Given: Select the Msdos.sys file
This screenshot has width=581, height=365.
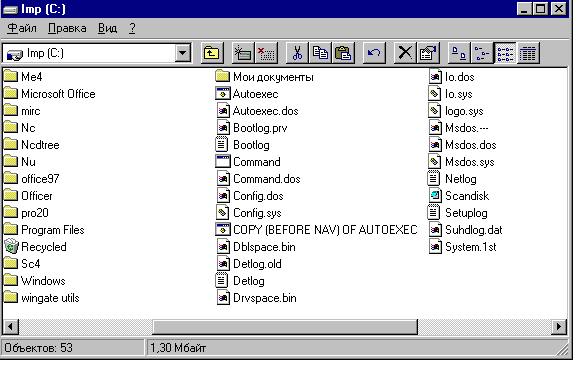Looking at the screenshot, I should [x=462, y=162].
